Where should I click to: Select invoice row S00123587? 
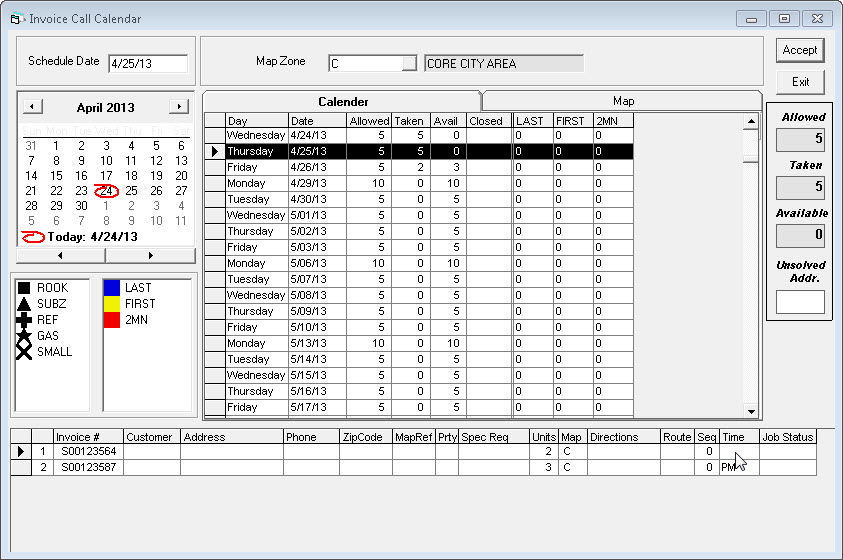[89, 467]
